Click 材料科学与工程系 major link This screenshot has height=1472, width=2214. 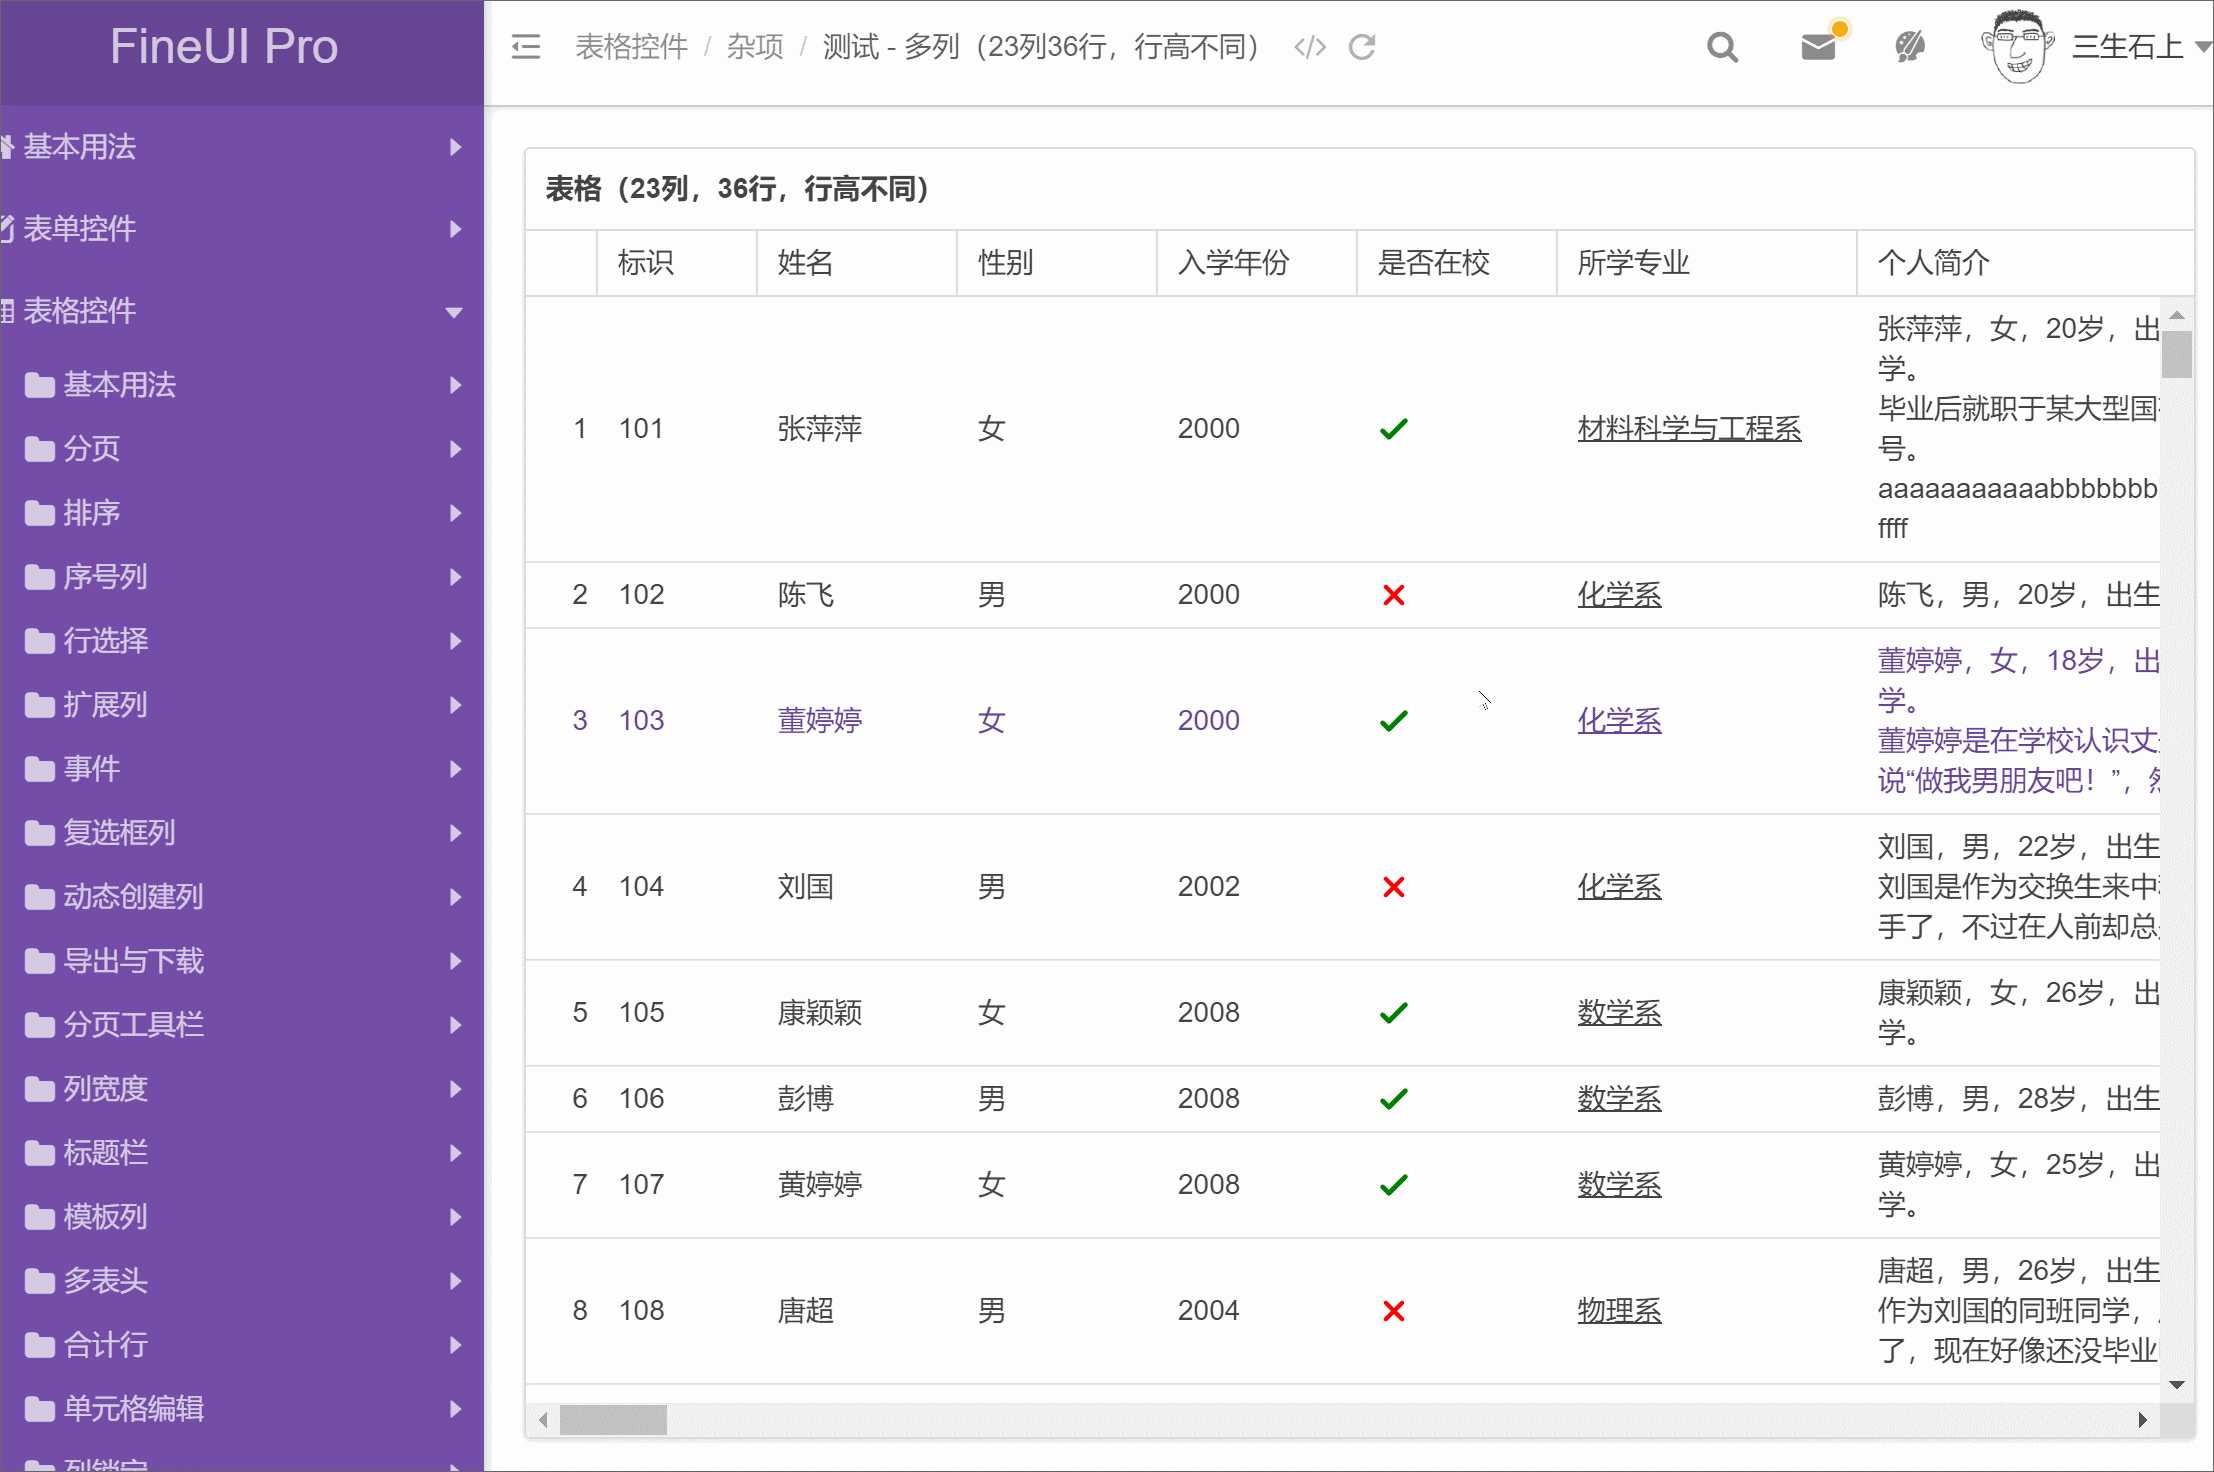click(x=1689, y=429)
